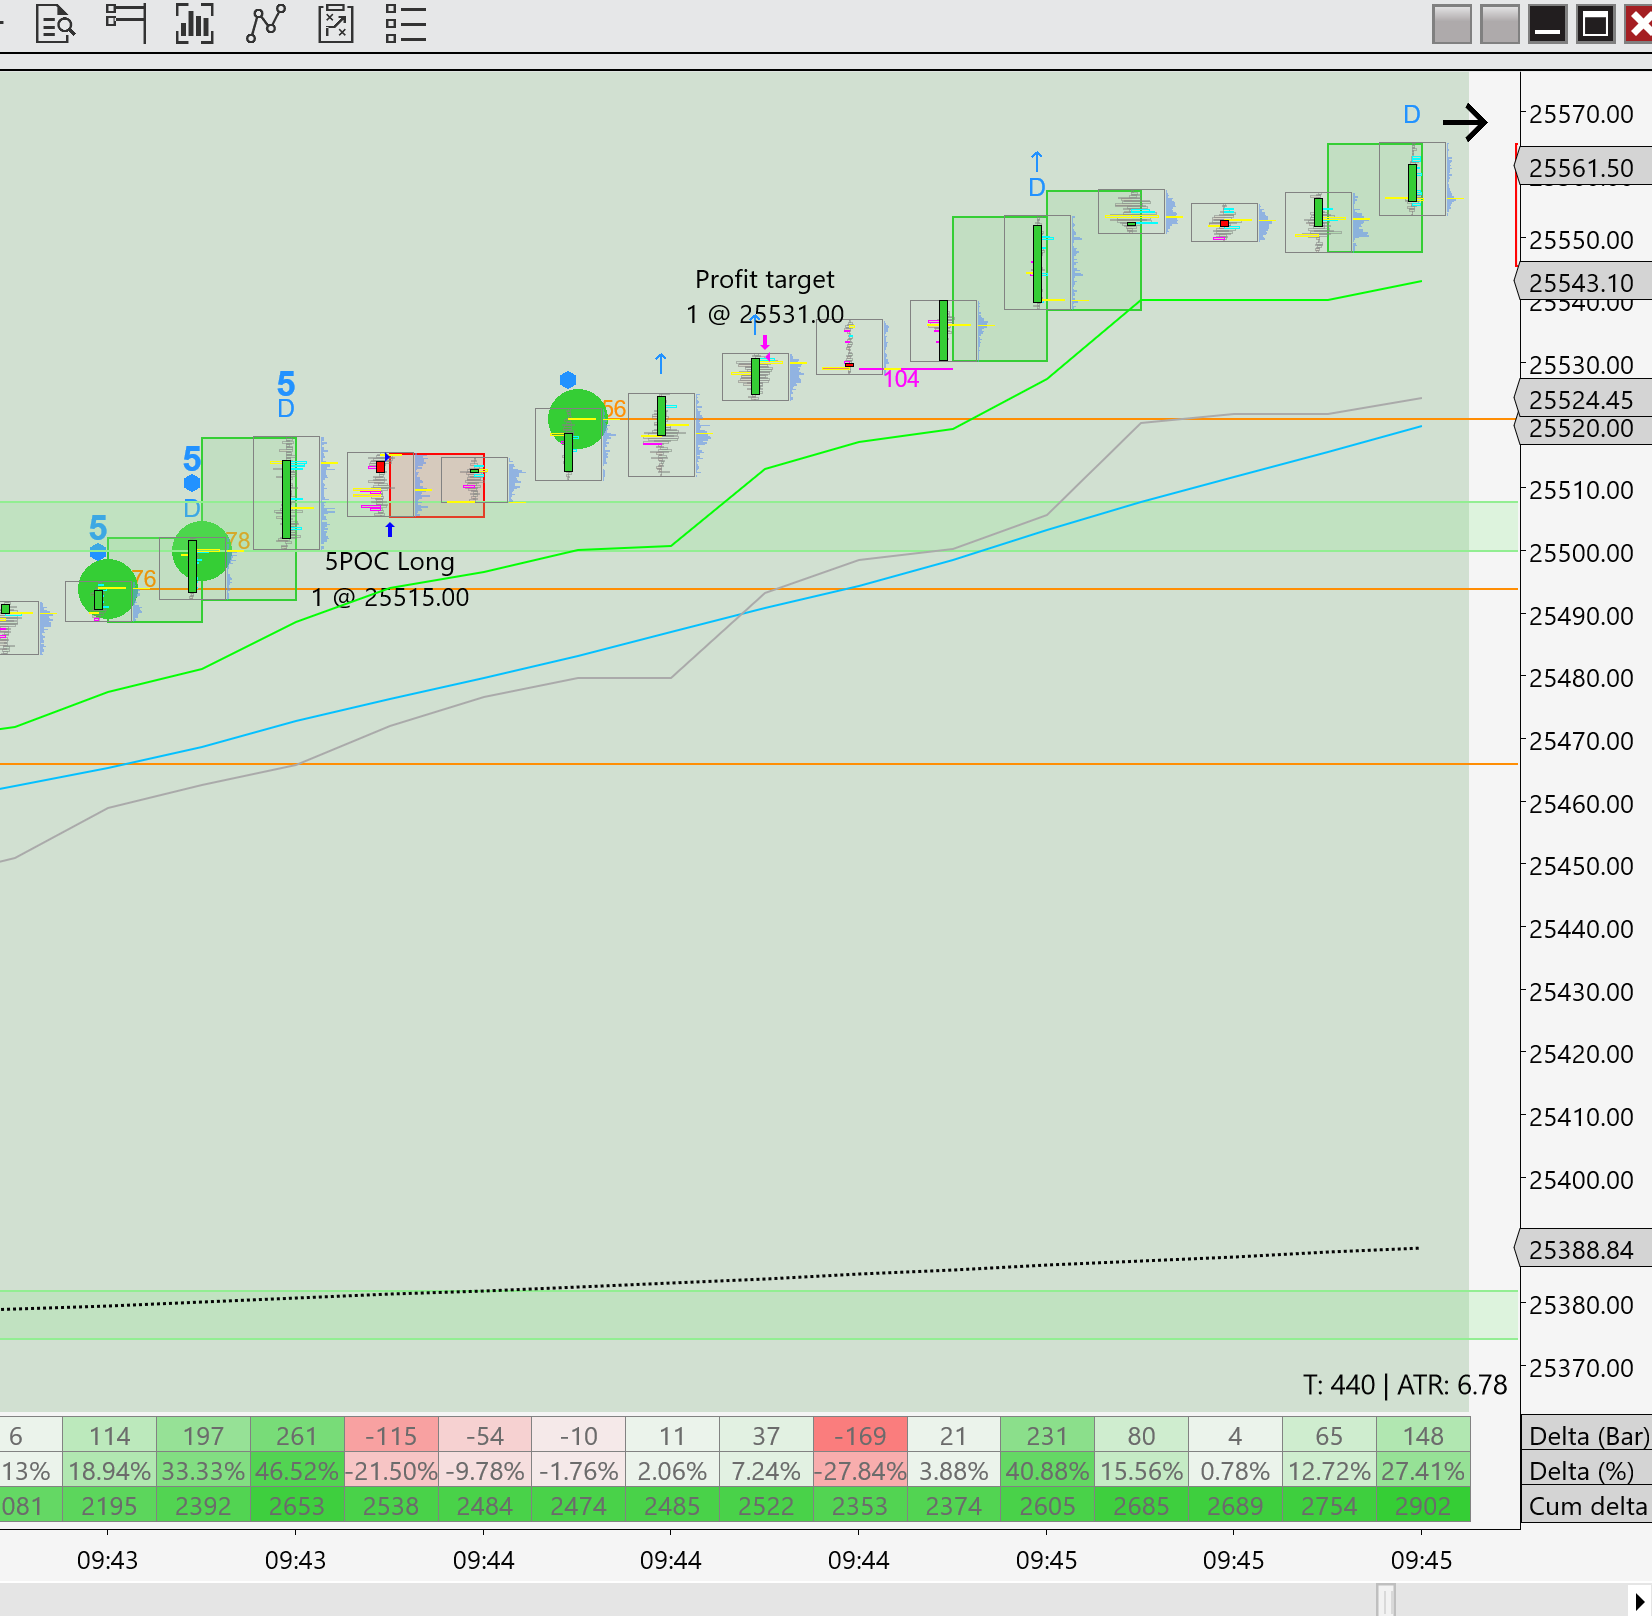Click the Chart Trader toolbar icon
The image size is (1652, 1616).
tap(126, 23)
